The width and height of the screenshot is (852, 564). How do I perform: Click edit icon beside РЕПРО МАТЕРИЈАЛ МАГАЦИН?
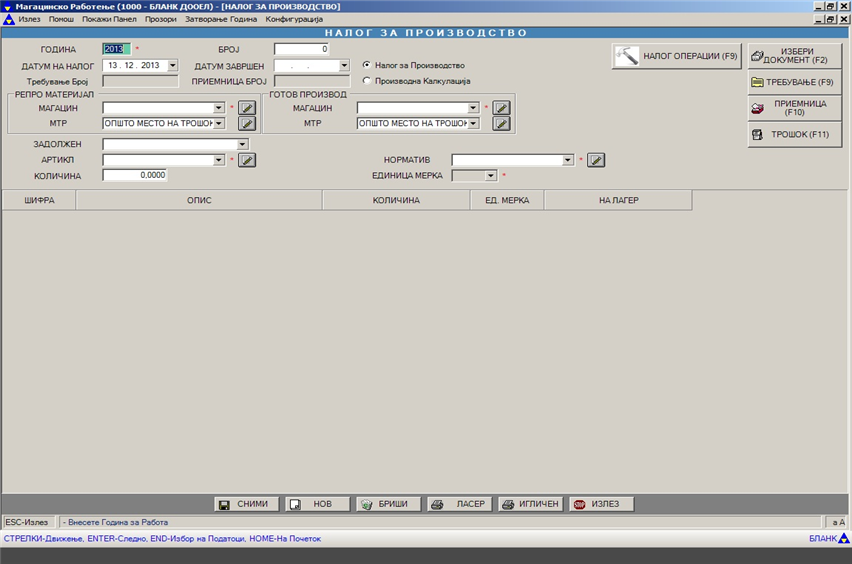[x=247, y=108]
